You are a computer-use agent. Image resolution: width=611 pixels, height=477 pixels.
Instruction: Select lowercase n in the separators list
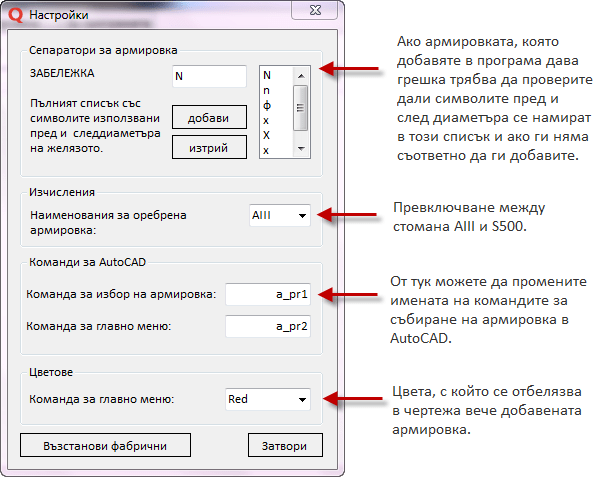267,90
